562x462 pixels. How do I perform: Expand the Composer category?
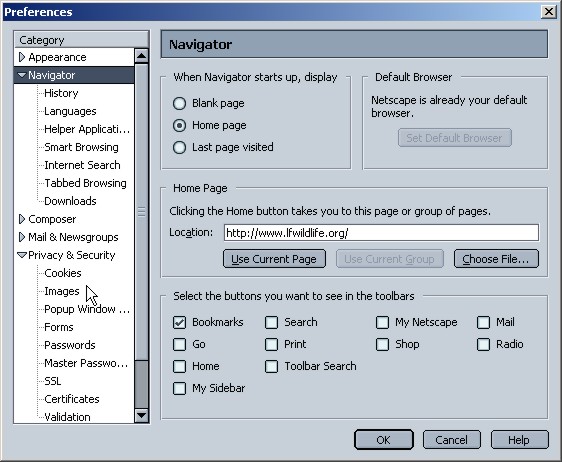(22, 219)
